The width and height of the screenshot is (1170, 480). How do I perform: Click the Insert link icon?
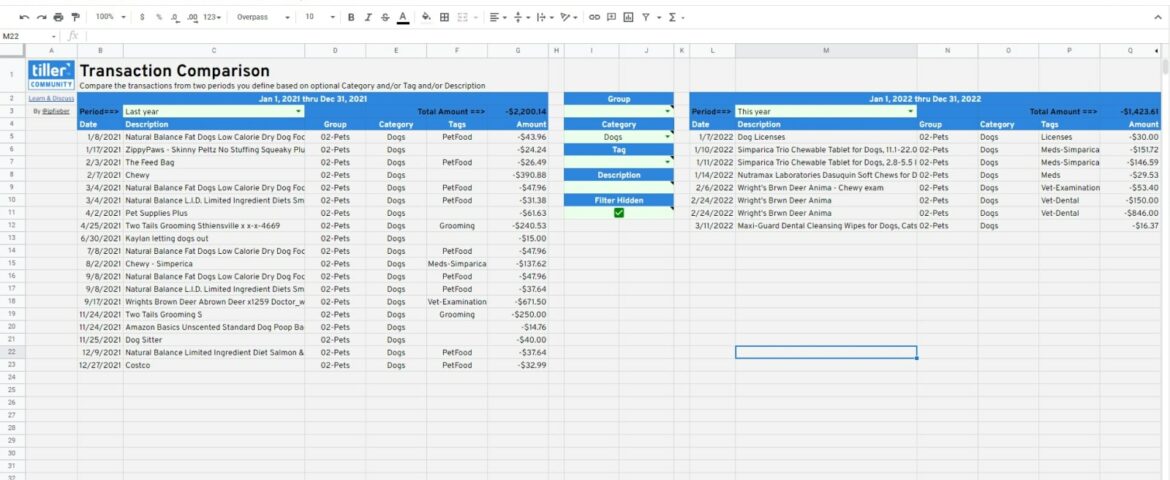coord(594,16)
